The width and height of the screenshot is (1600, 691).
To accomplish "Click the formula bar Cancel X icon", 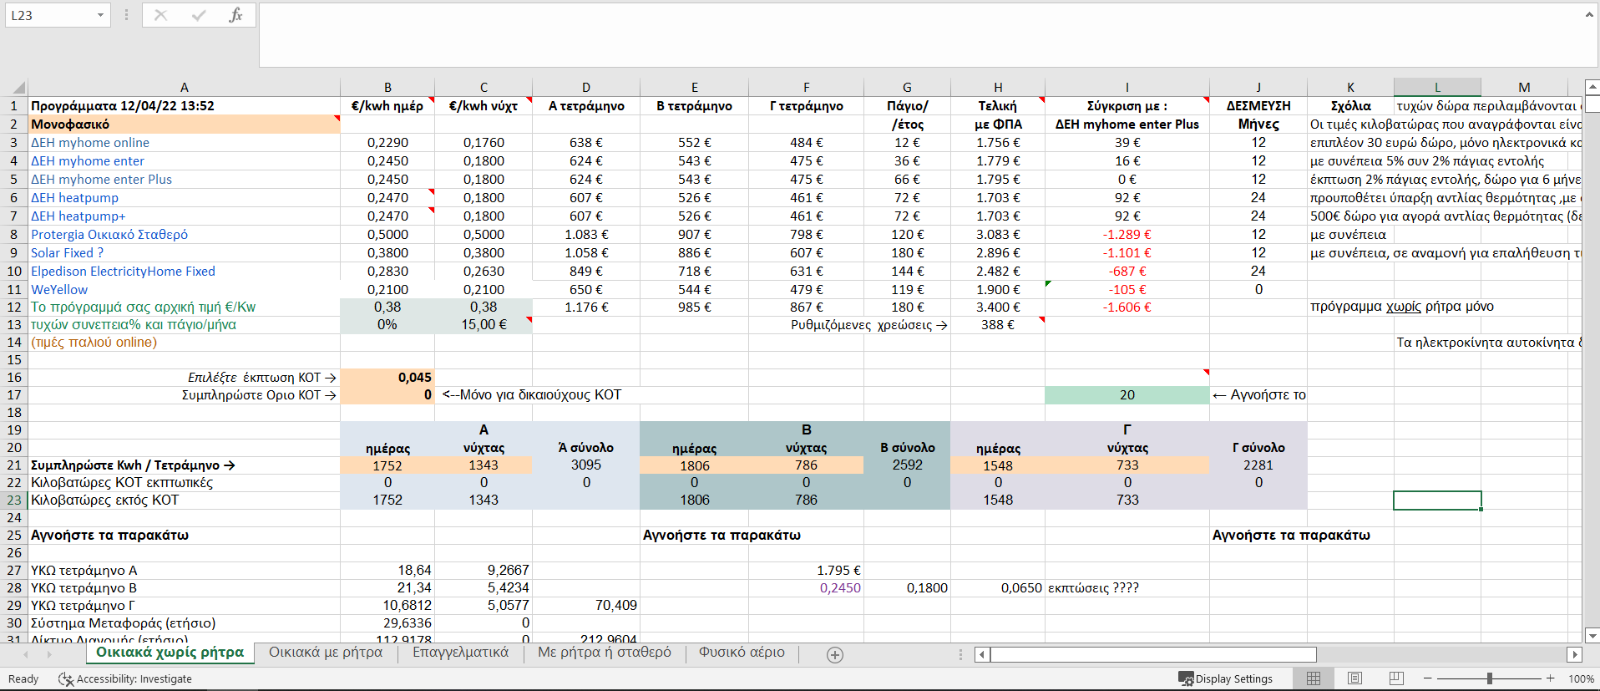I will [x=161, y=15].
